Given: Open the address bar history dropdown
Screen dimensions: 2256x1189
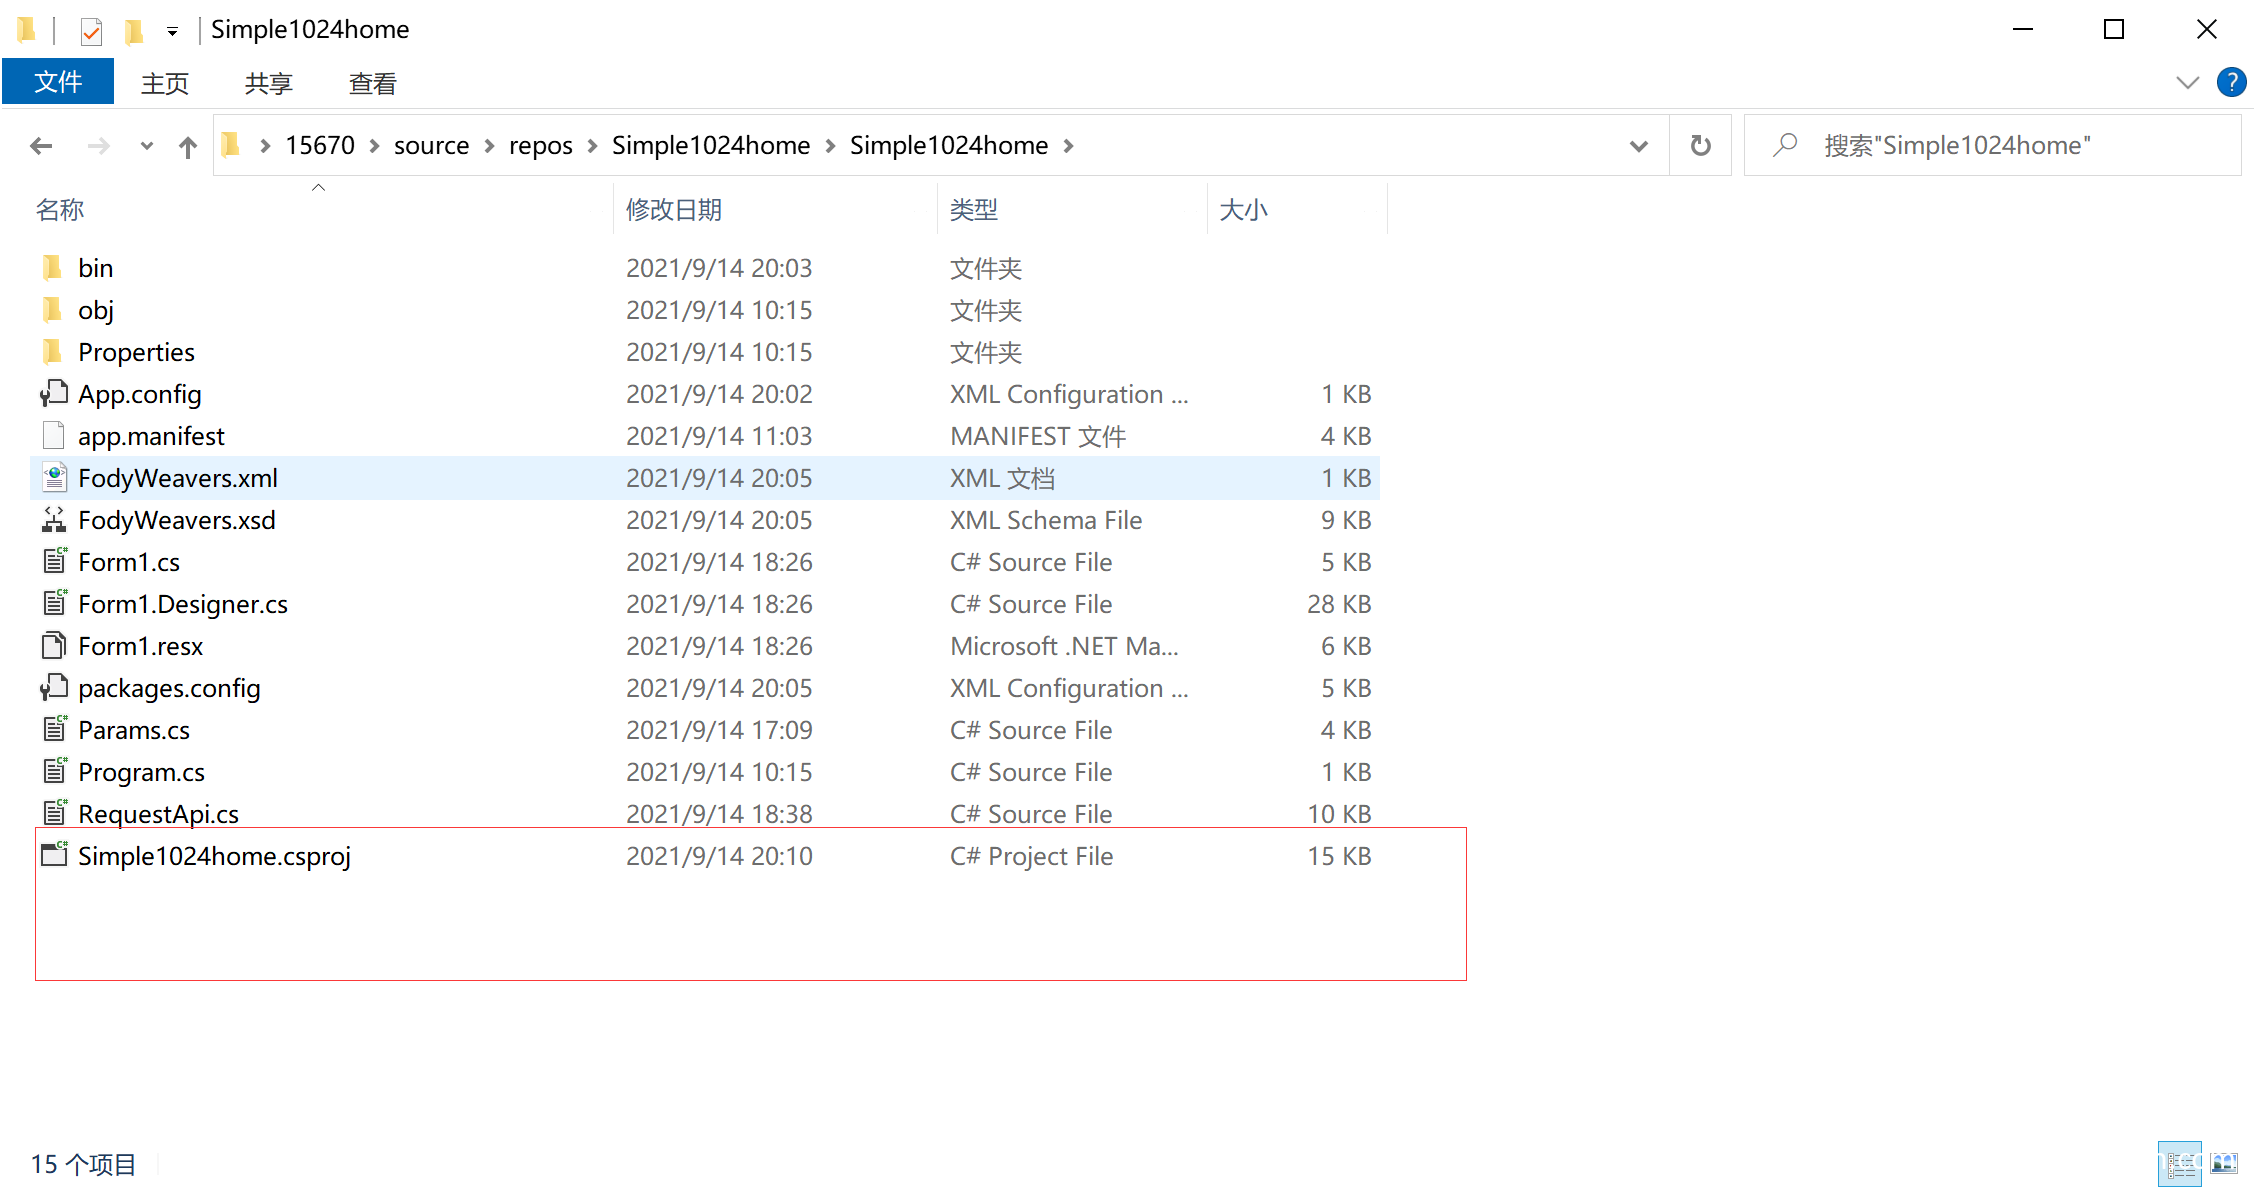Looking at the screenshot, I should tap(1638, 145).
